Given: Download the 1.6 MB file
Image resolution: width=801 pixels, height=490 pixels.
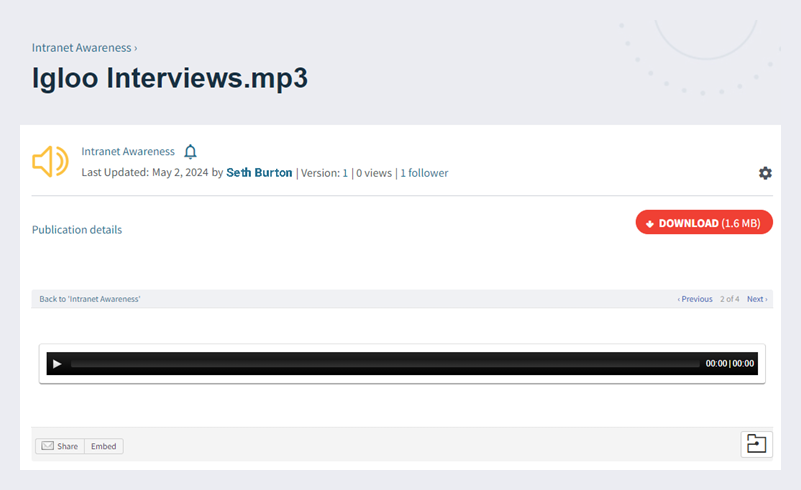Looking at the screenshot, I should [704, 222].
